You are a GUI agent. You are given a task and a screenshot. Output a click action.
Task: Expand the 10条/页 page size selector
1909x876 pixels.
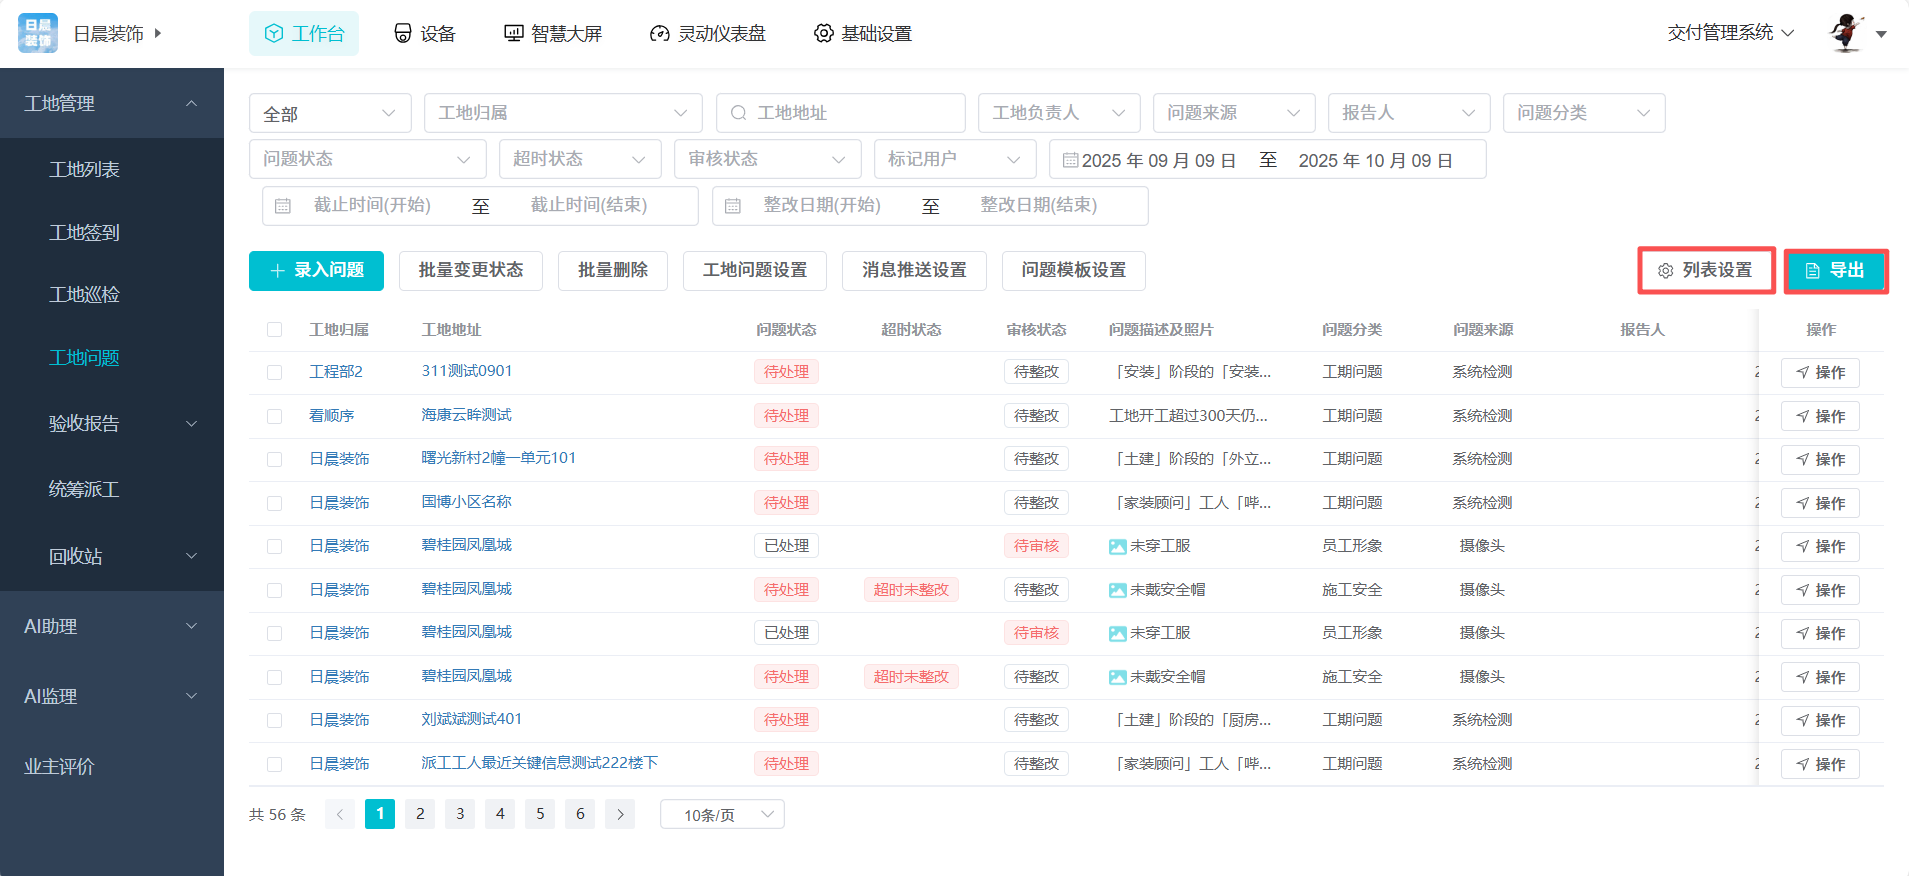point(722,814)
